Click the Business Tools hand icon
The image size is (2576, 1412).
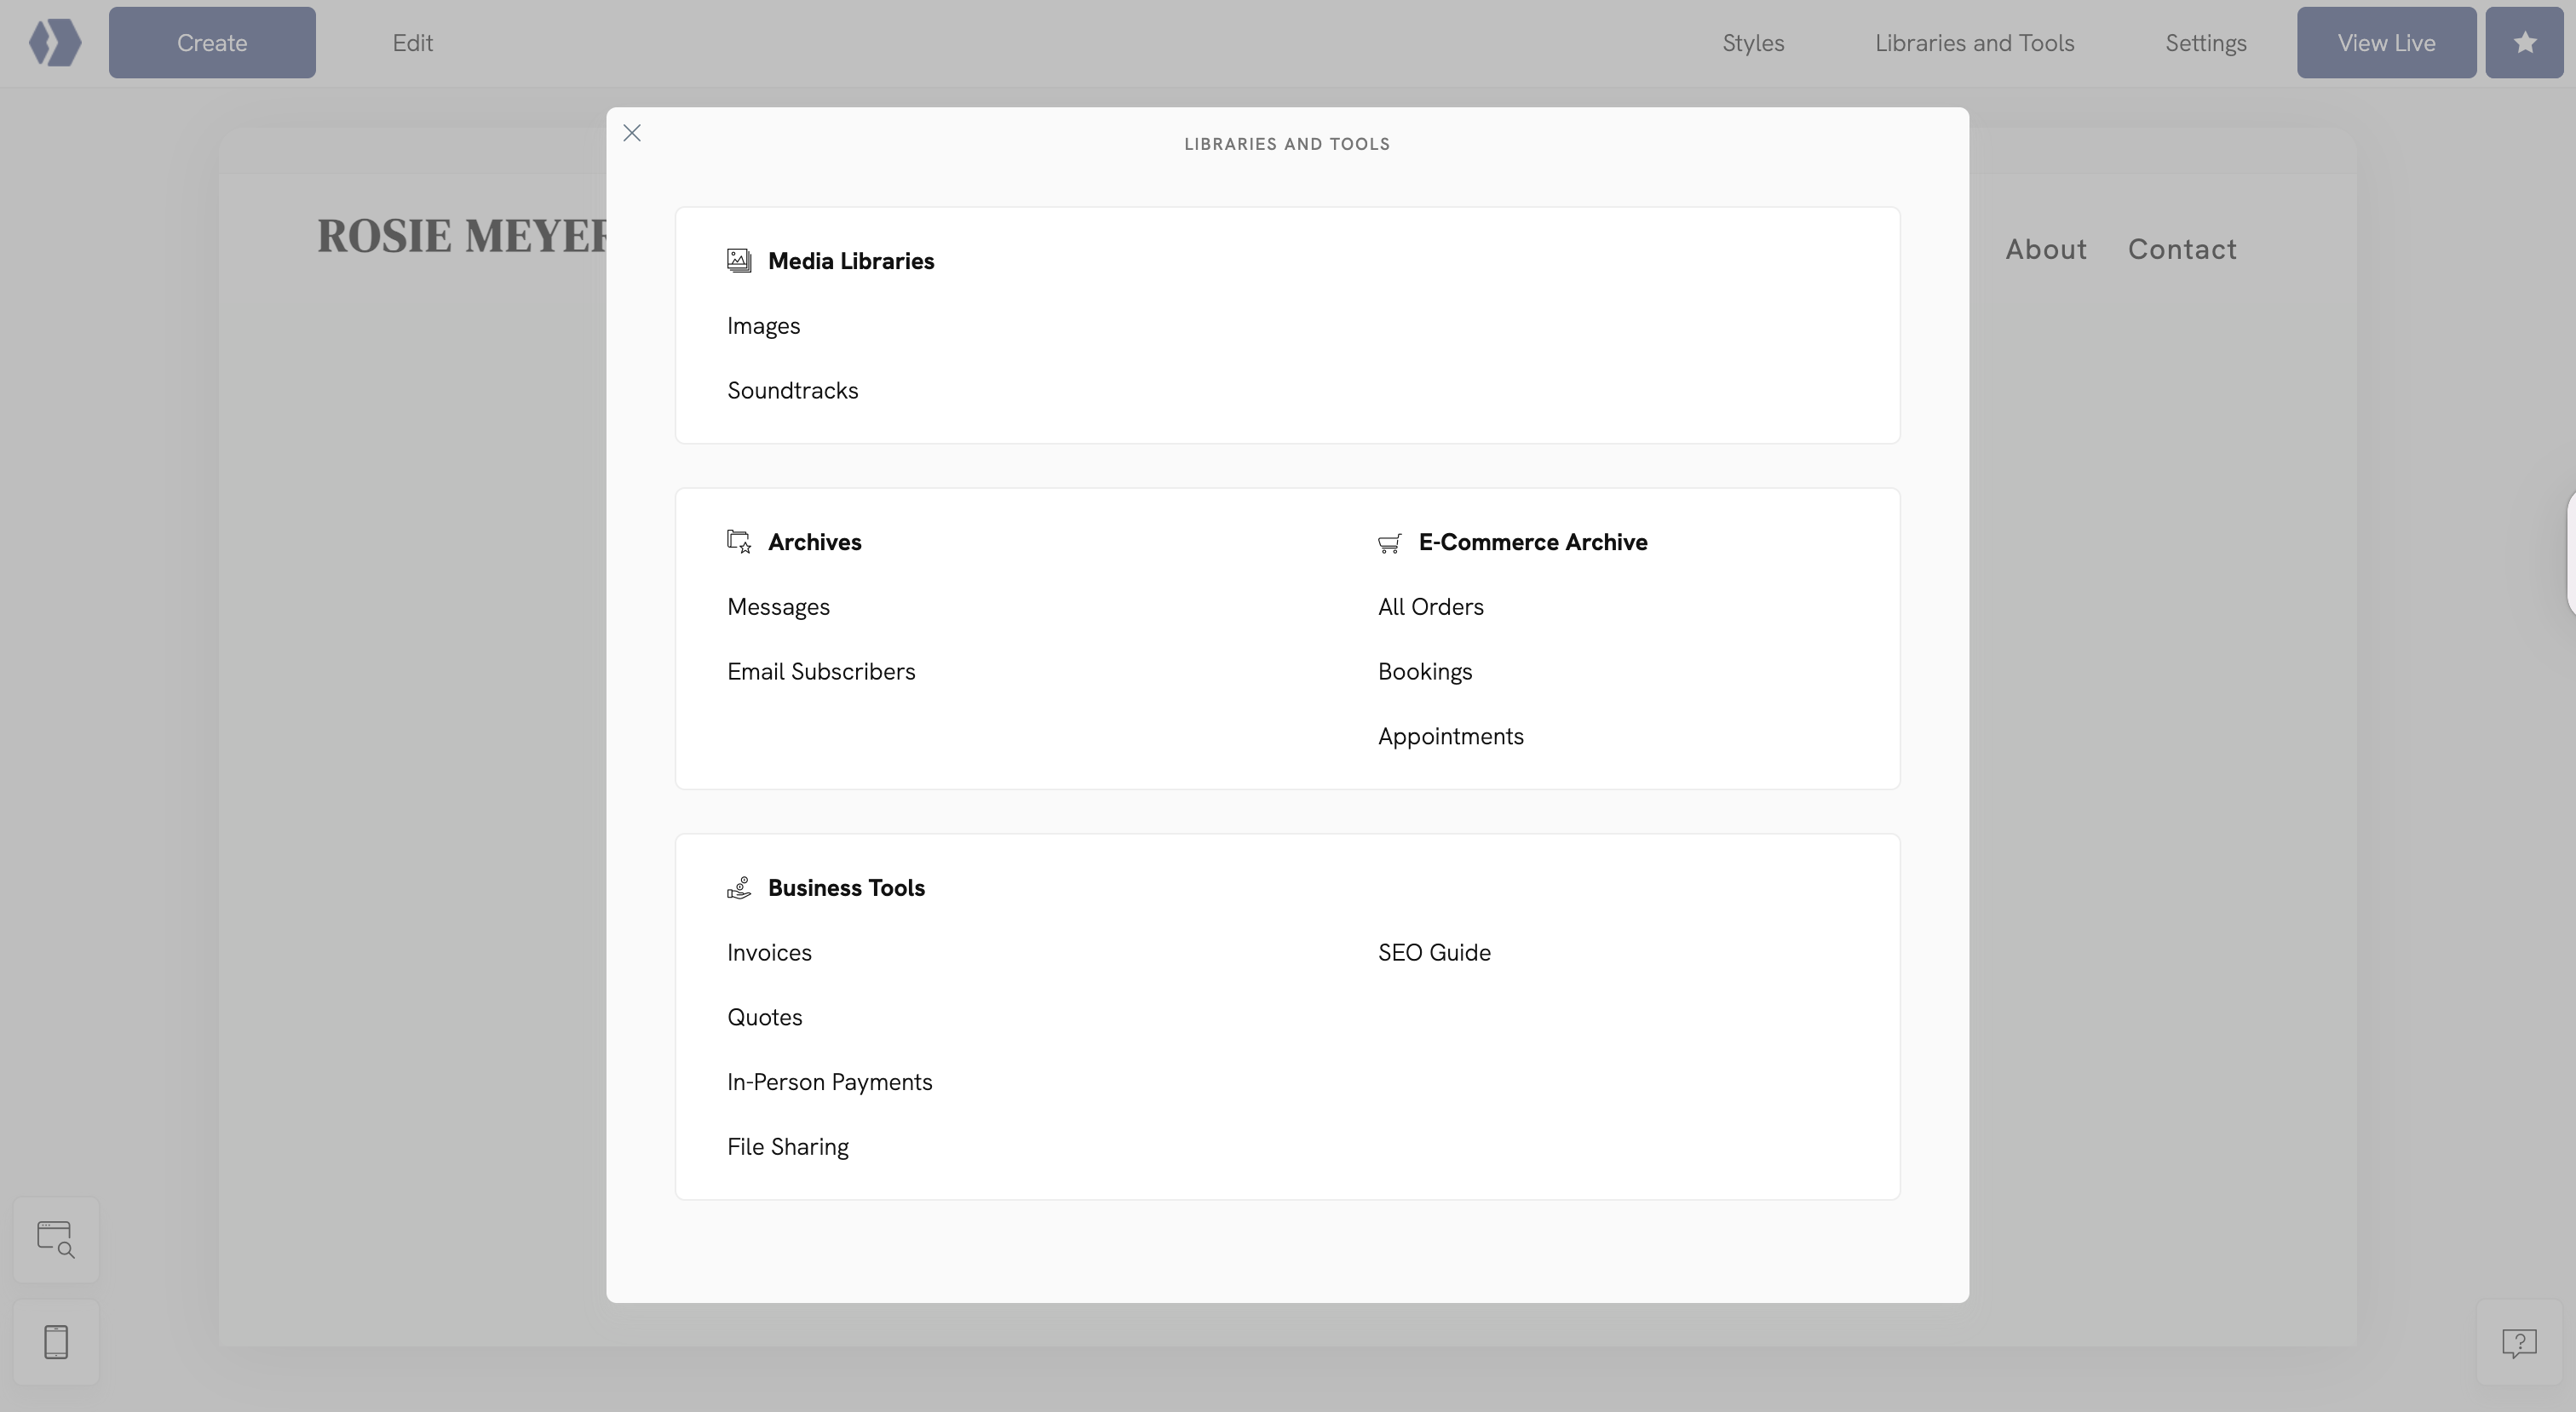click(738, 887)
